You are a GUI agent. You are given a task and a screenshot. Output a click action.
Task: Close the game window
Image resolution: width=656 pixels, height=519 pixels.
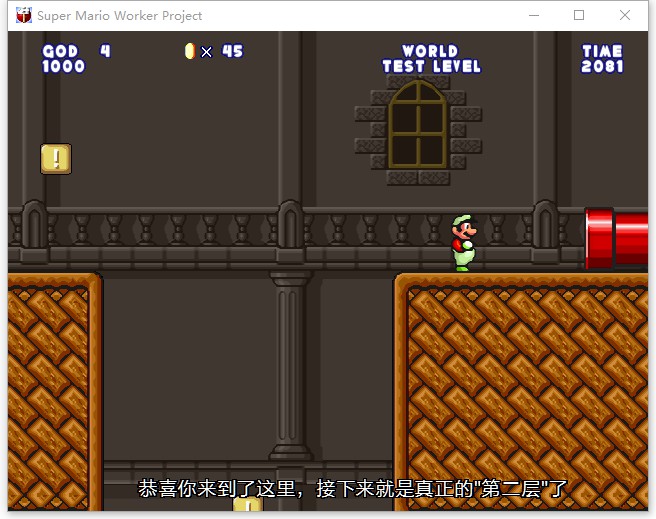[625, 15]
